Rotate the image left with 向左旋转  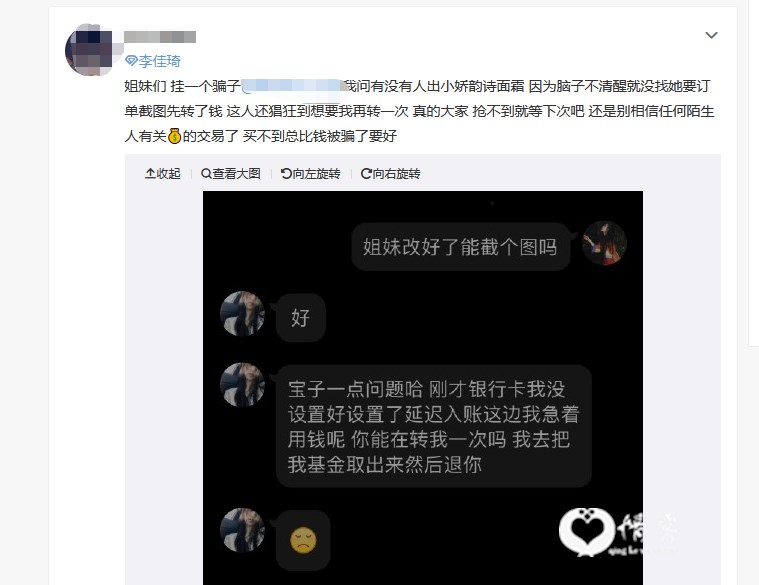pos(311,173)
